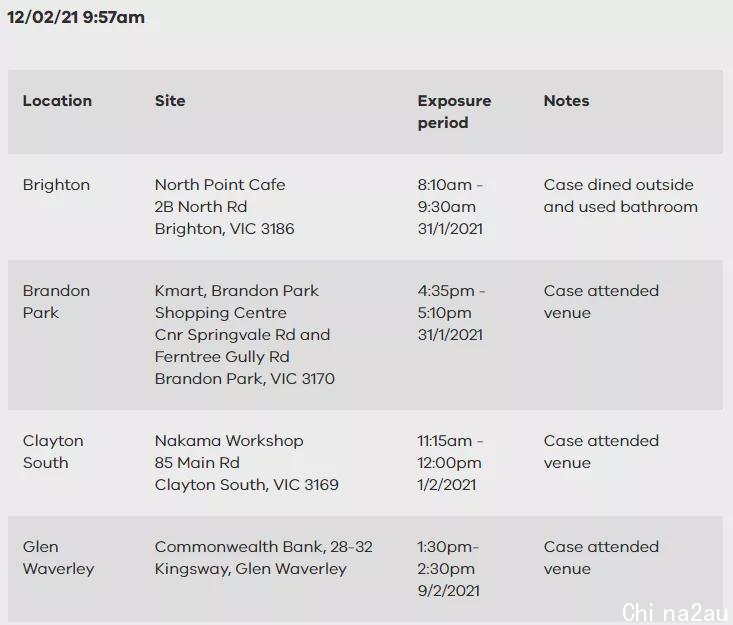Screen dimensions: 733x625
Task: Select the Brandon Park location cell
Action: 56,302
